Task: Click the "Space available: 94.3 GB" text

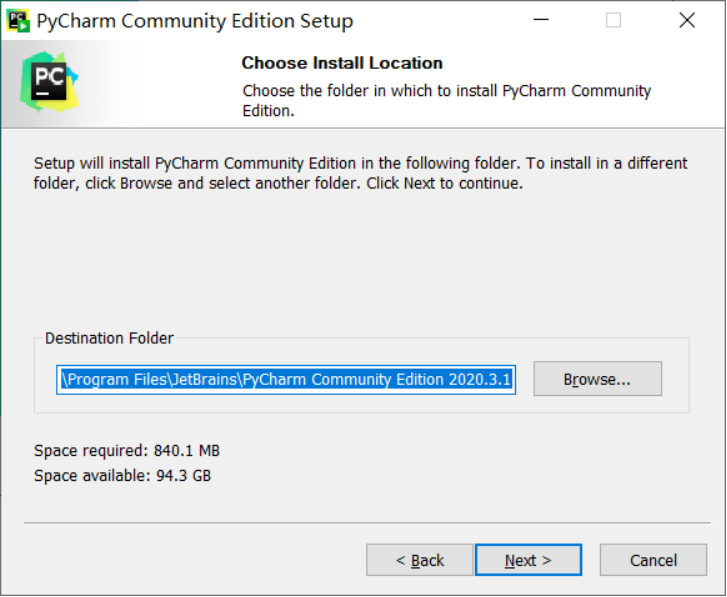Action: 122,476
